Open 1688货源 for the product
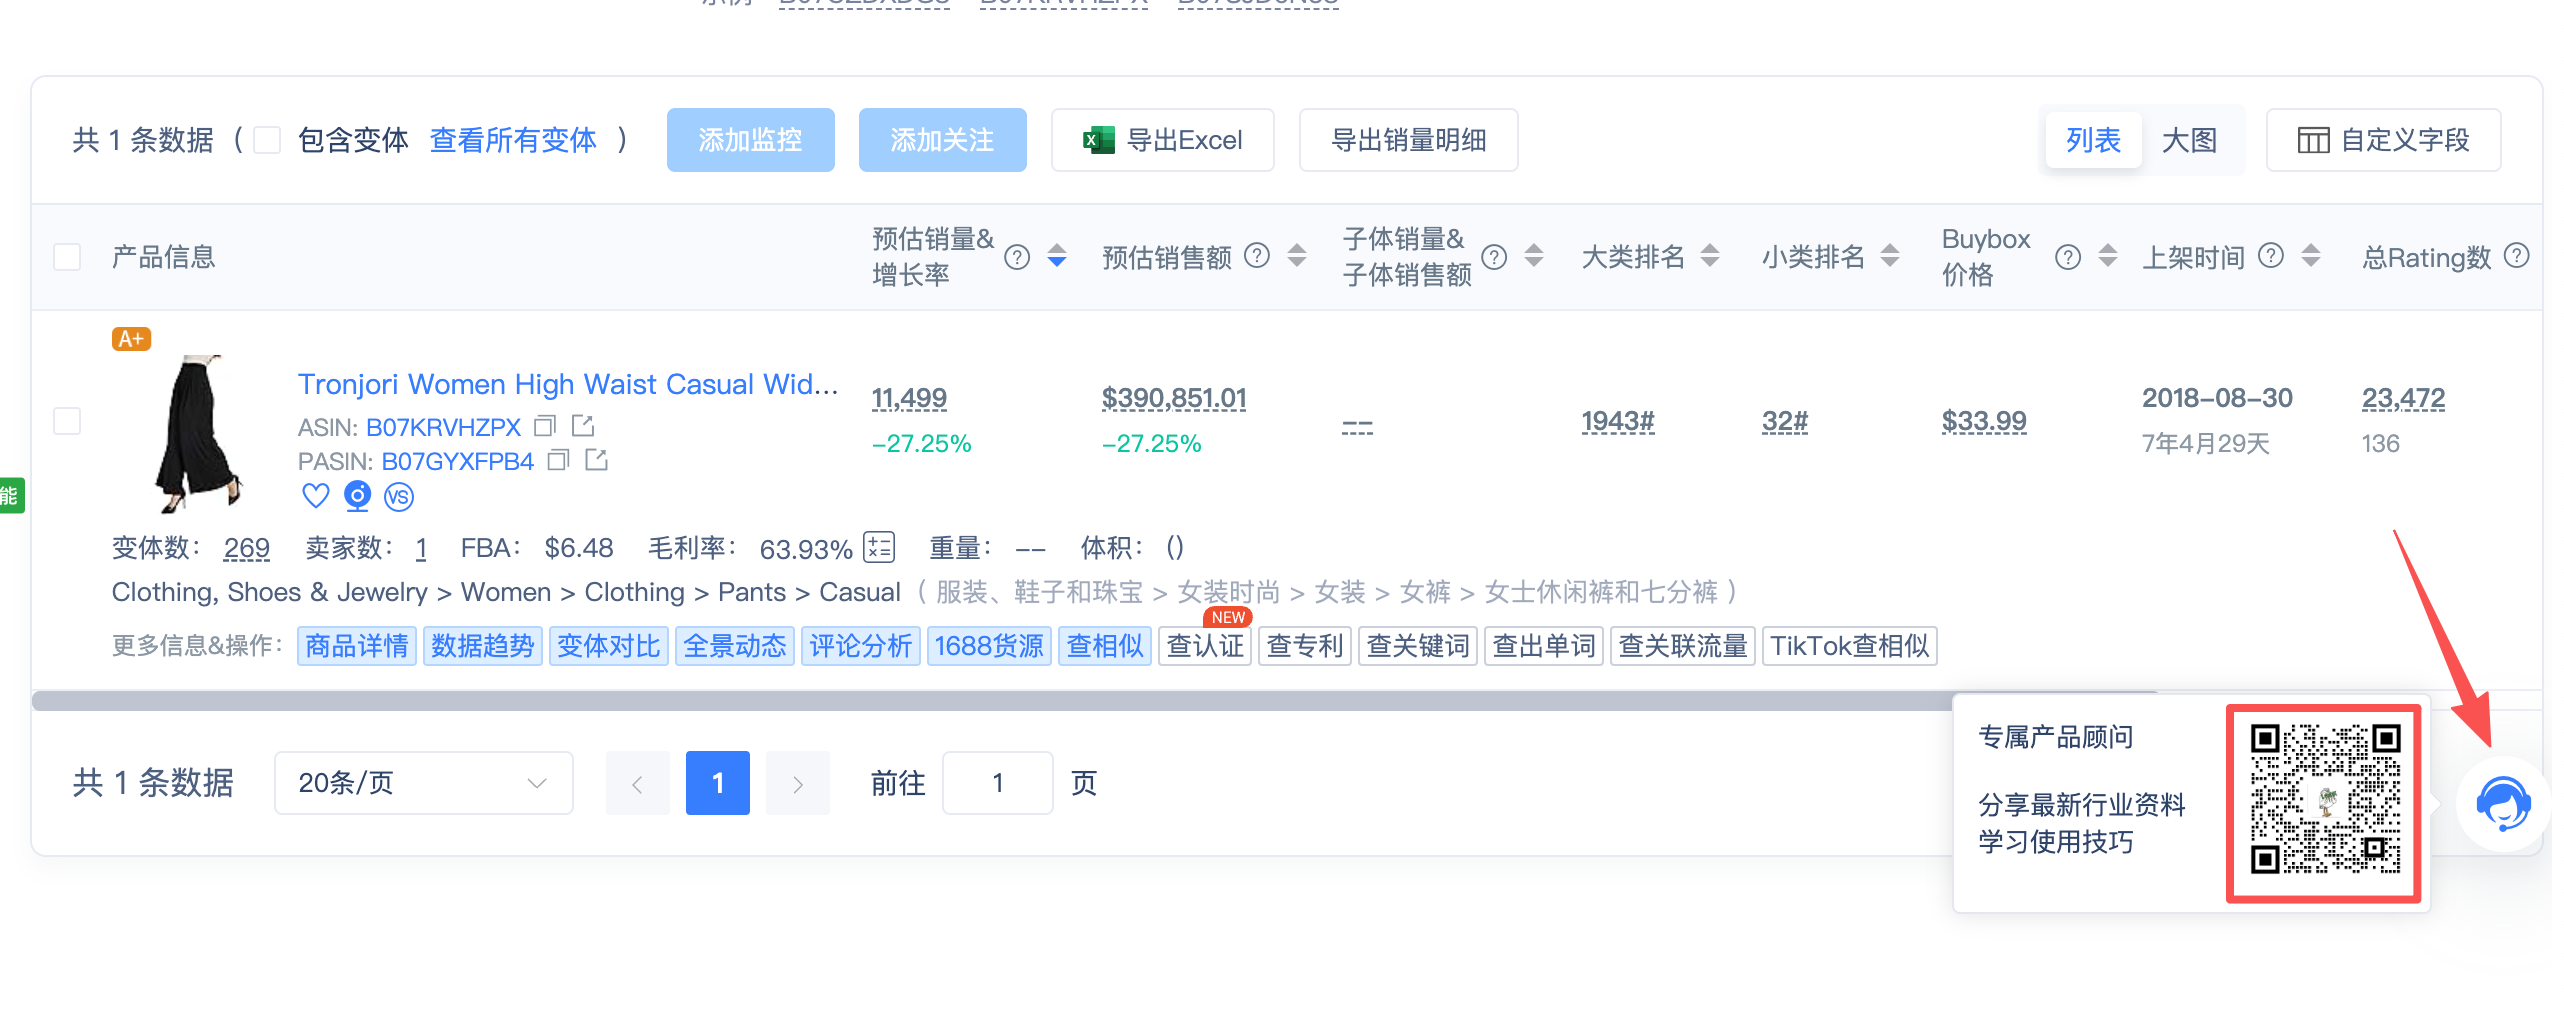Screen dimensions: 2564x1014 pyautogui.click(x=989, y=646)
